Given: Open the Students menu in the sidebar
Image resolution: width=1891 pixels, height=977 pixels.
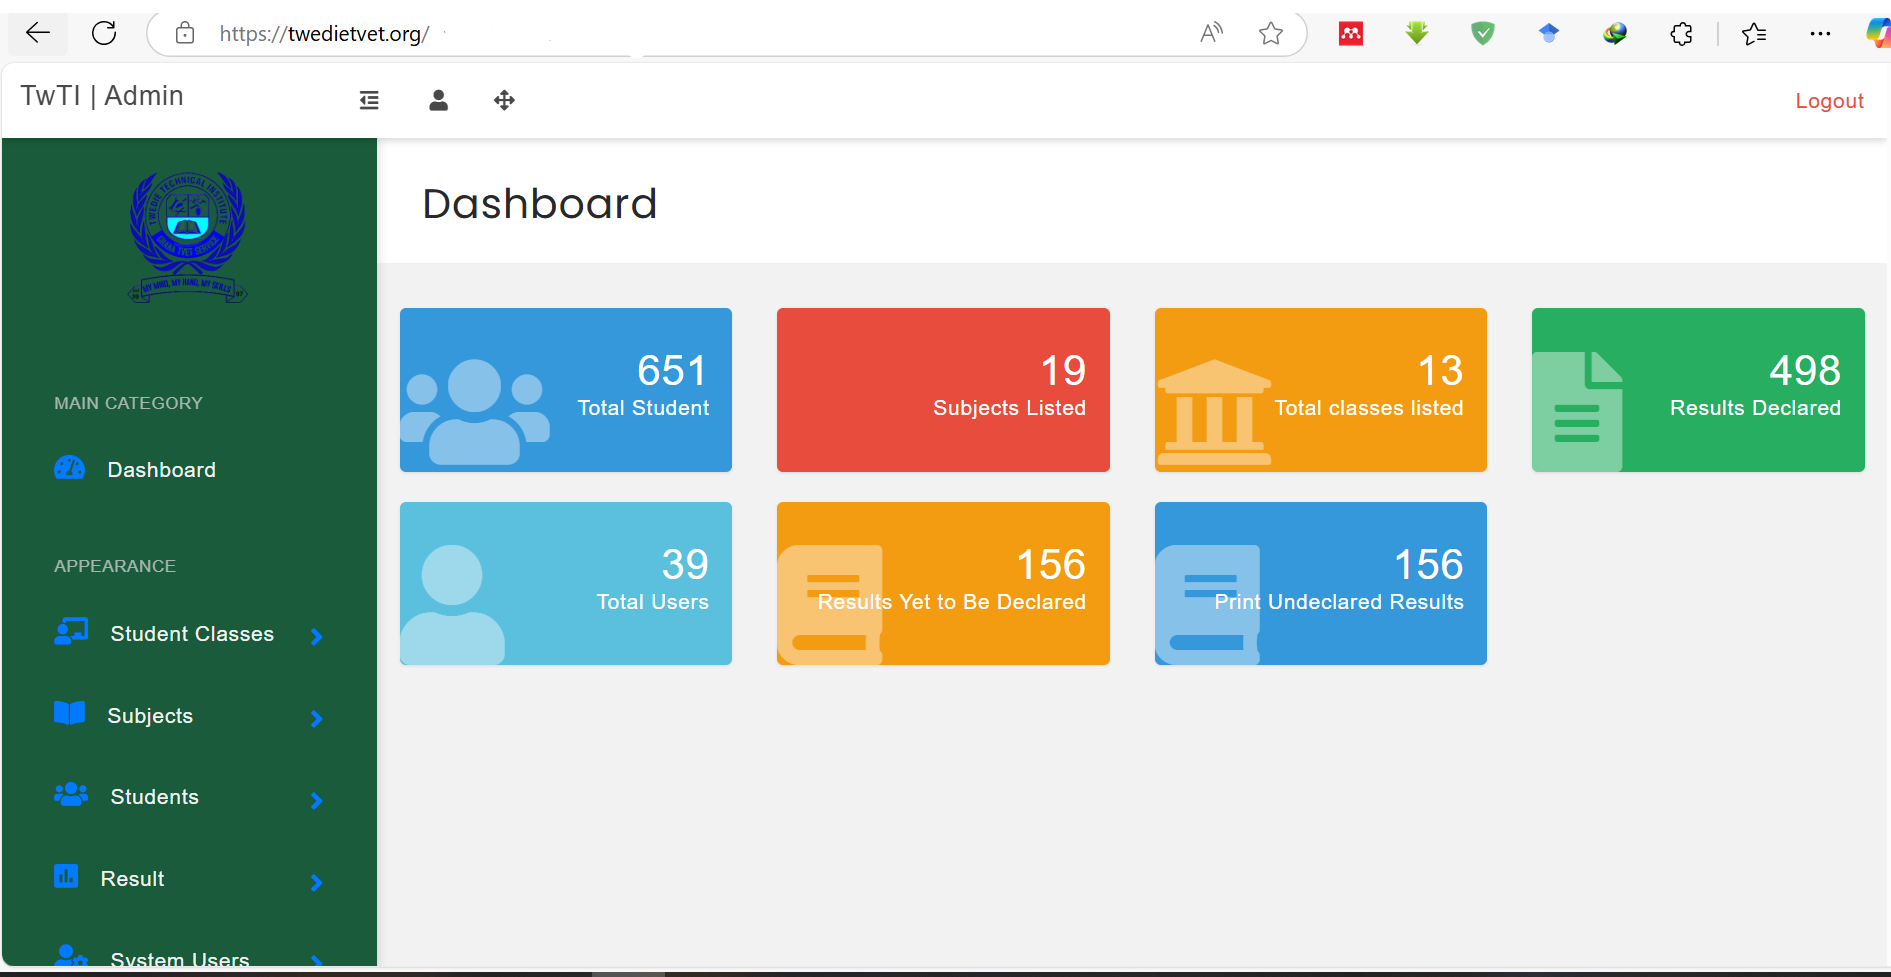Looking at the screenshot, I should (x=153, y=795).
